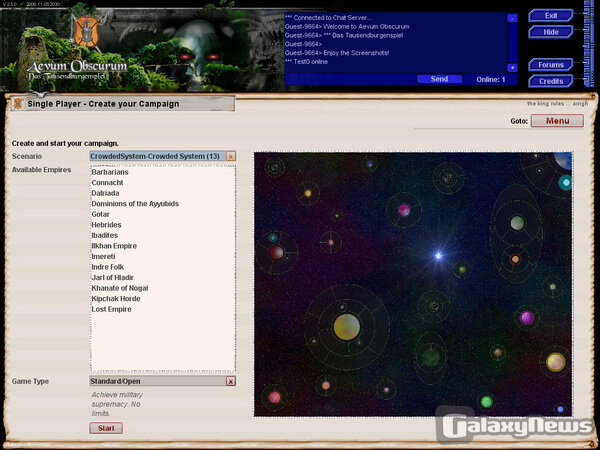Select the Ibadites empire
This screenshot has width=600, height=450.
coord(104,235)
